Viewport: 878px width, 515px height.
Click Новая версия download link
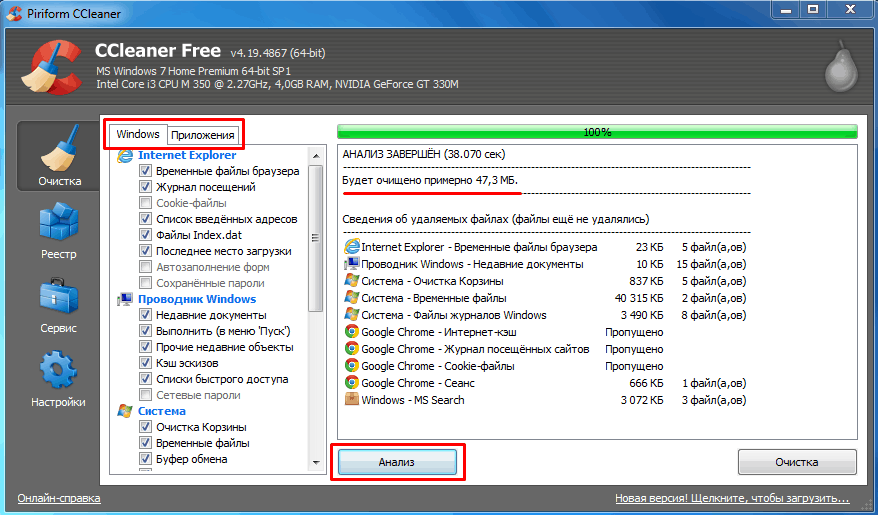(732, 498)
